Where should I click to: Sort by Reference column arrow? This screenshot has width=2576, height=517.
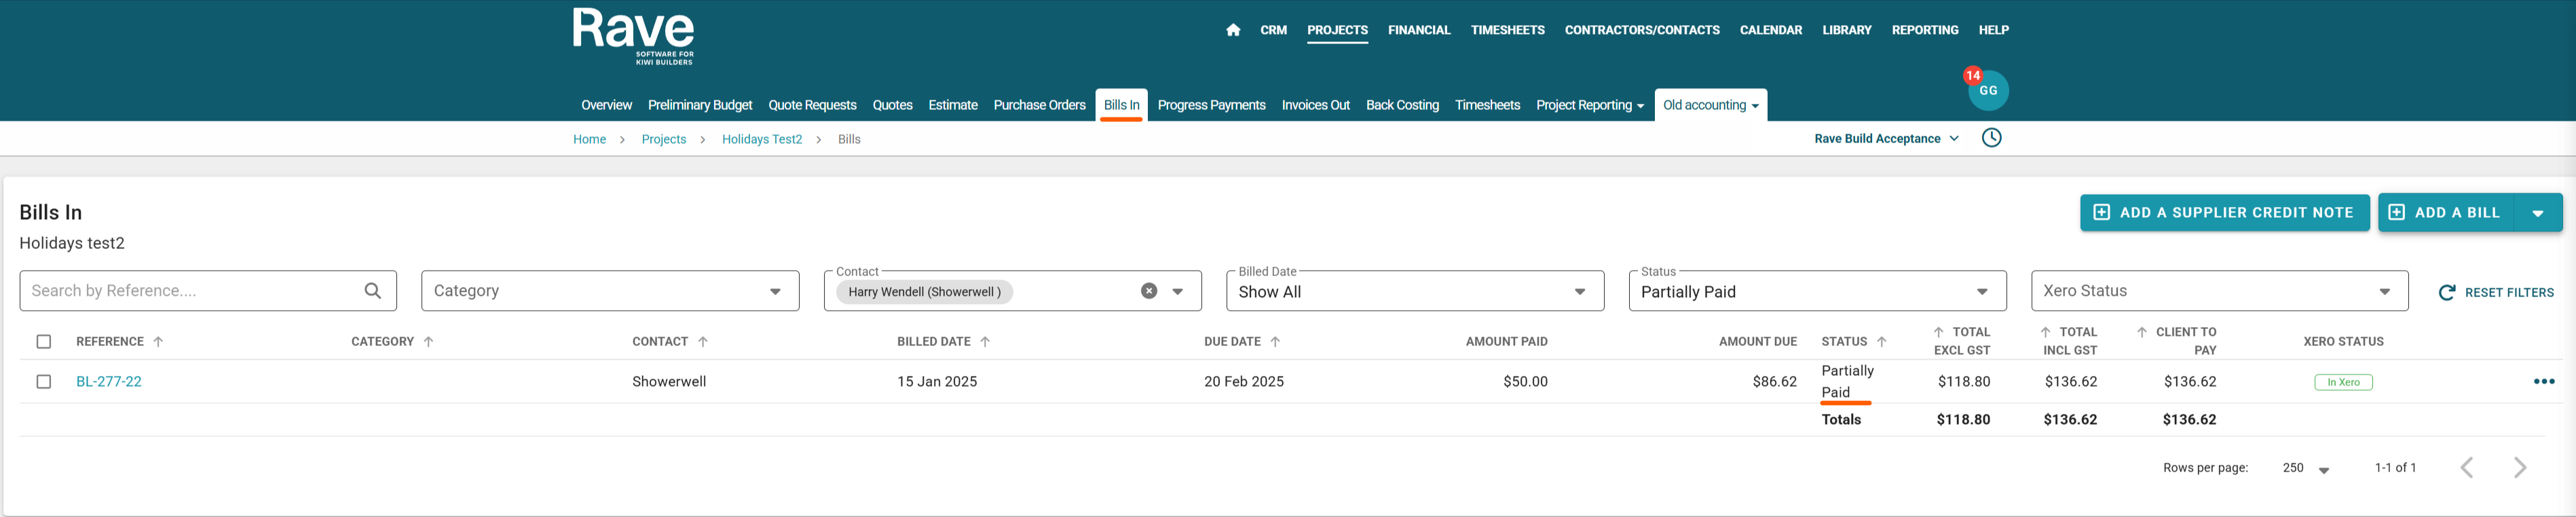pyautogui.click(x=158, y=342)
